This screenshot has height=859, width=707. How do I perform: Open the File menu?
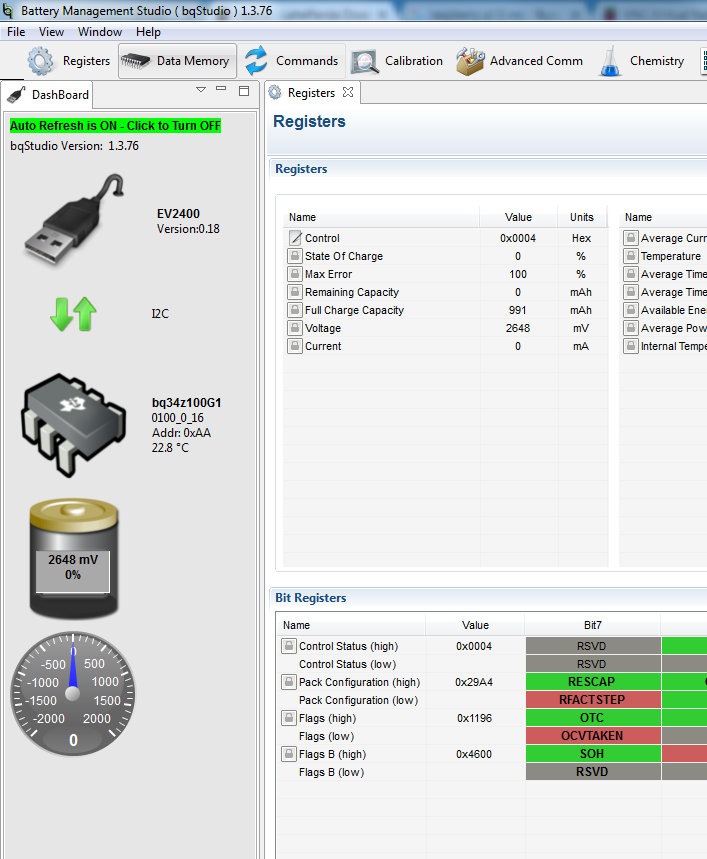pyautogui.click(x=16, y=32)
